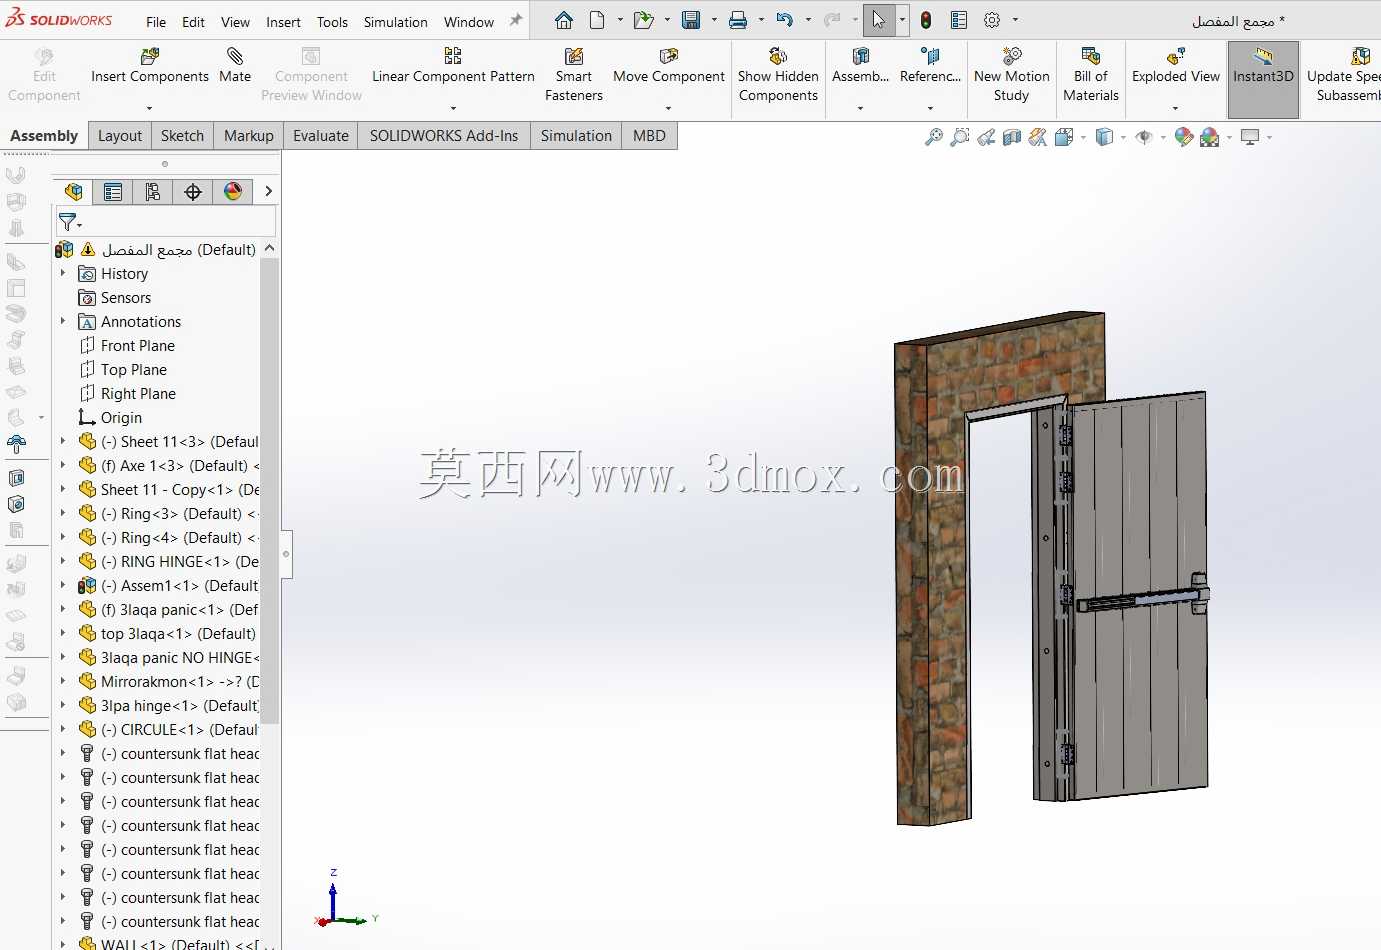Open the ConfigurationManager tab
Screen dimensions: 1381x950
(153, 191)
